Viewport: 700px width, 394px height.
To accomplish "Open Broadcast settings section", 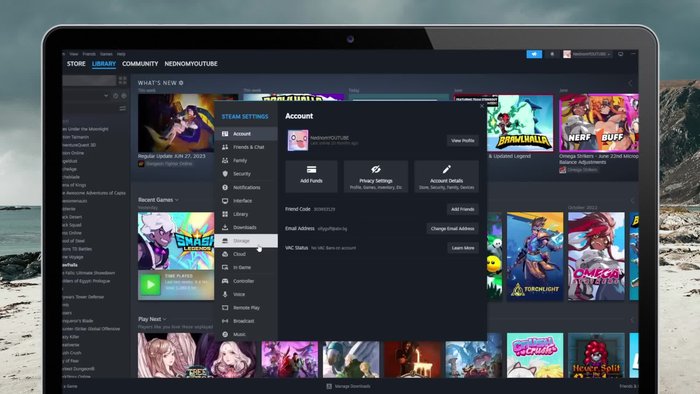I will point(246,321).
